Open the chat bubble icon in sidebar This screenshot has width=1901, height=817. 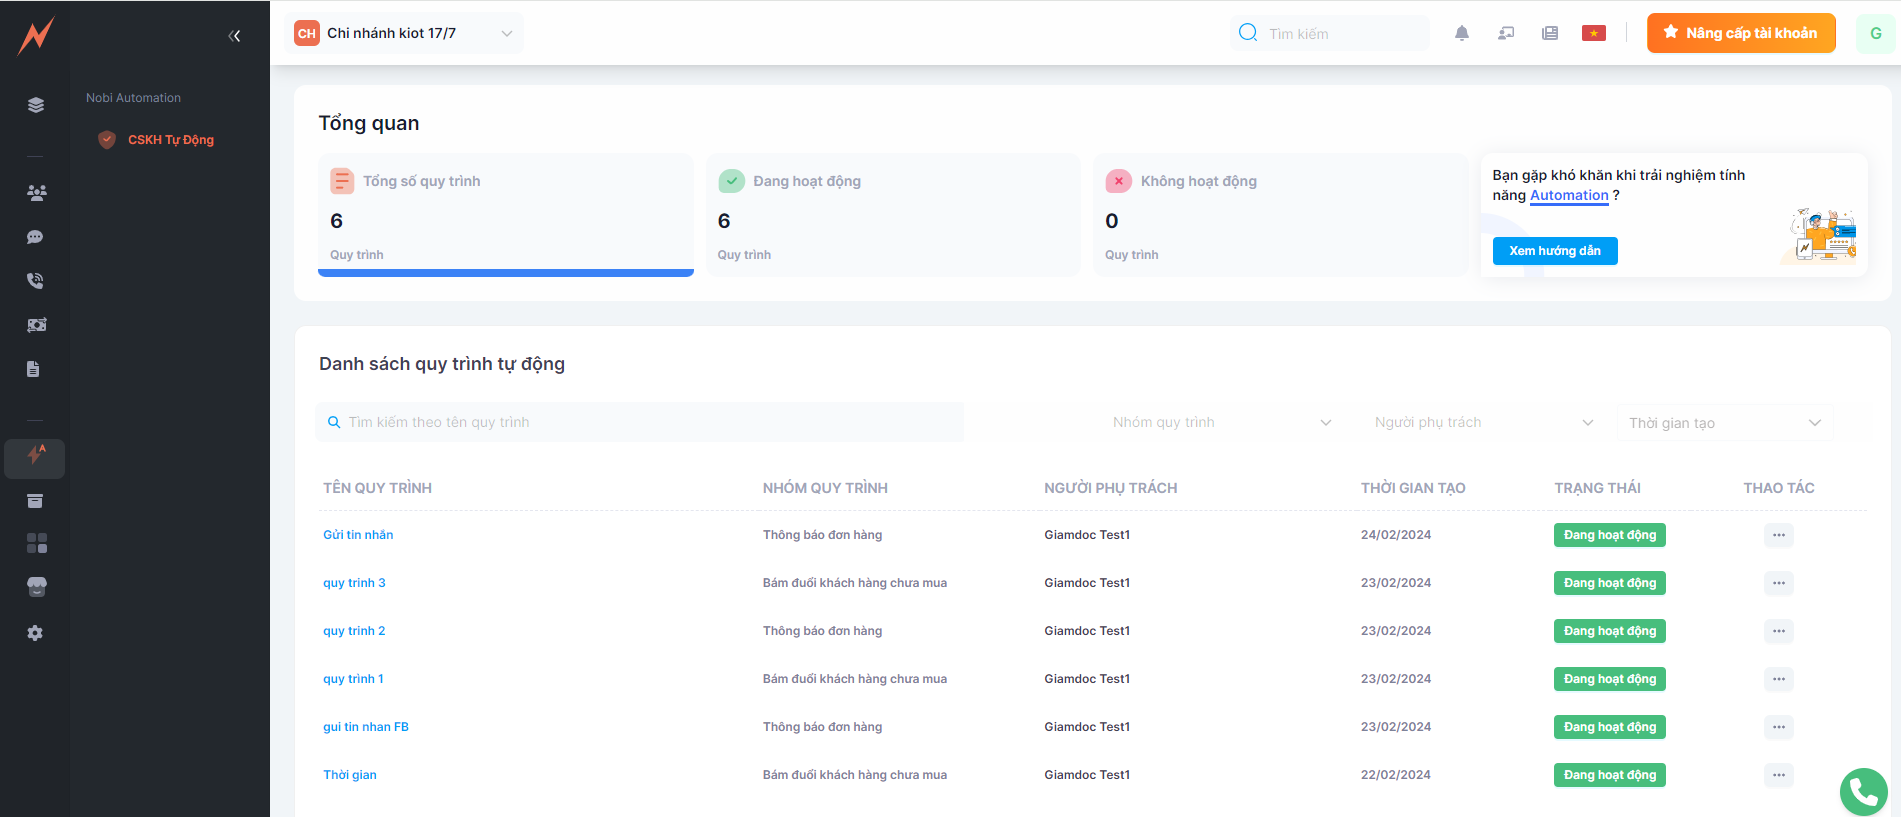click(35, 237)
